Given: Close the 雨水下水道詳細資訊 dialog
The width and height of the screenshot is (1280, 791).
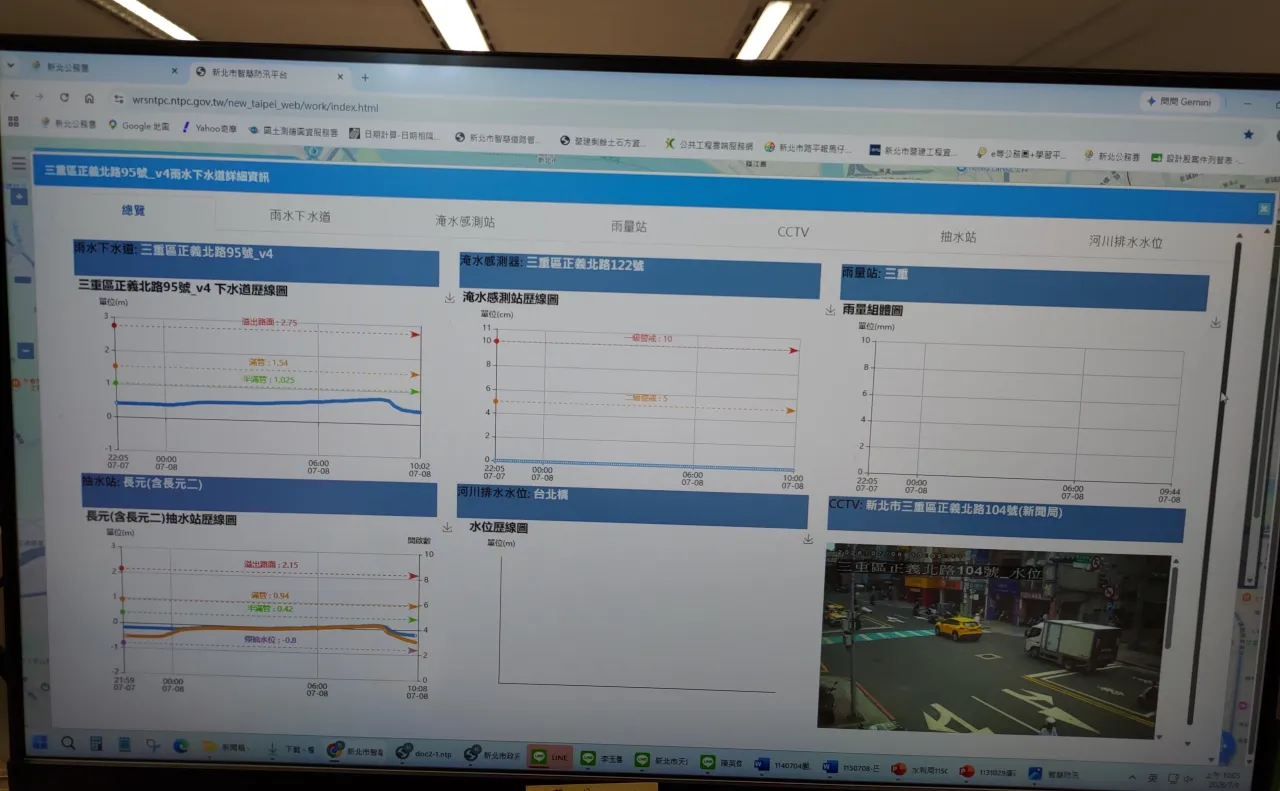Looking at the screenshot, I should click(x=1264, y=208).
